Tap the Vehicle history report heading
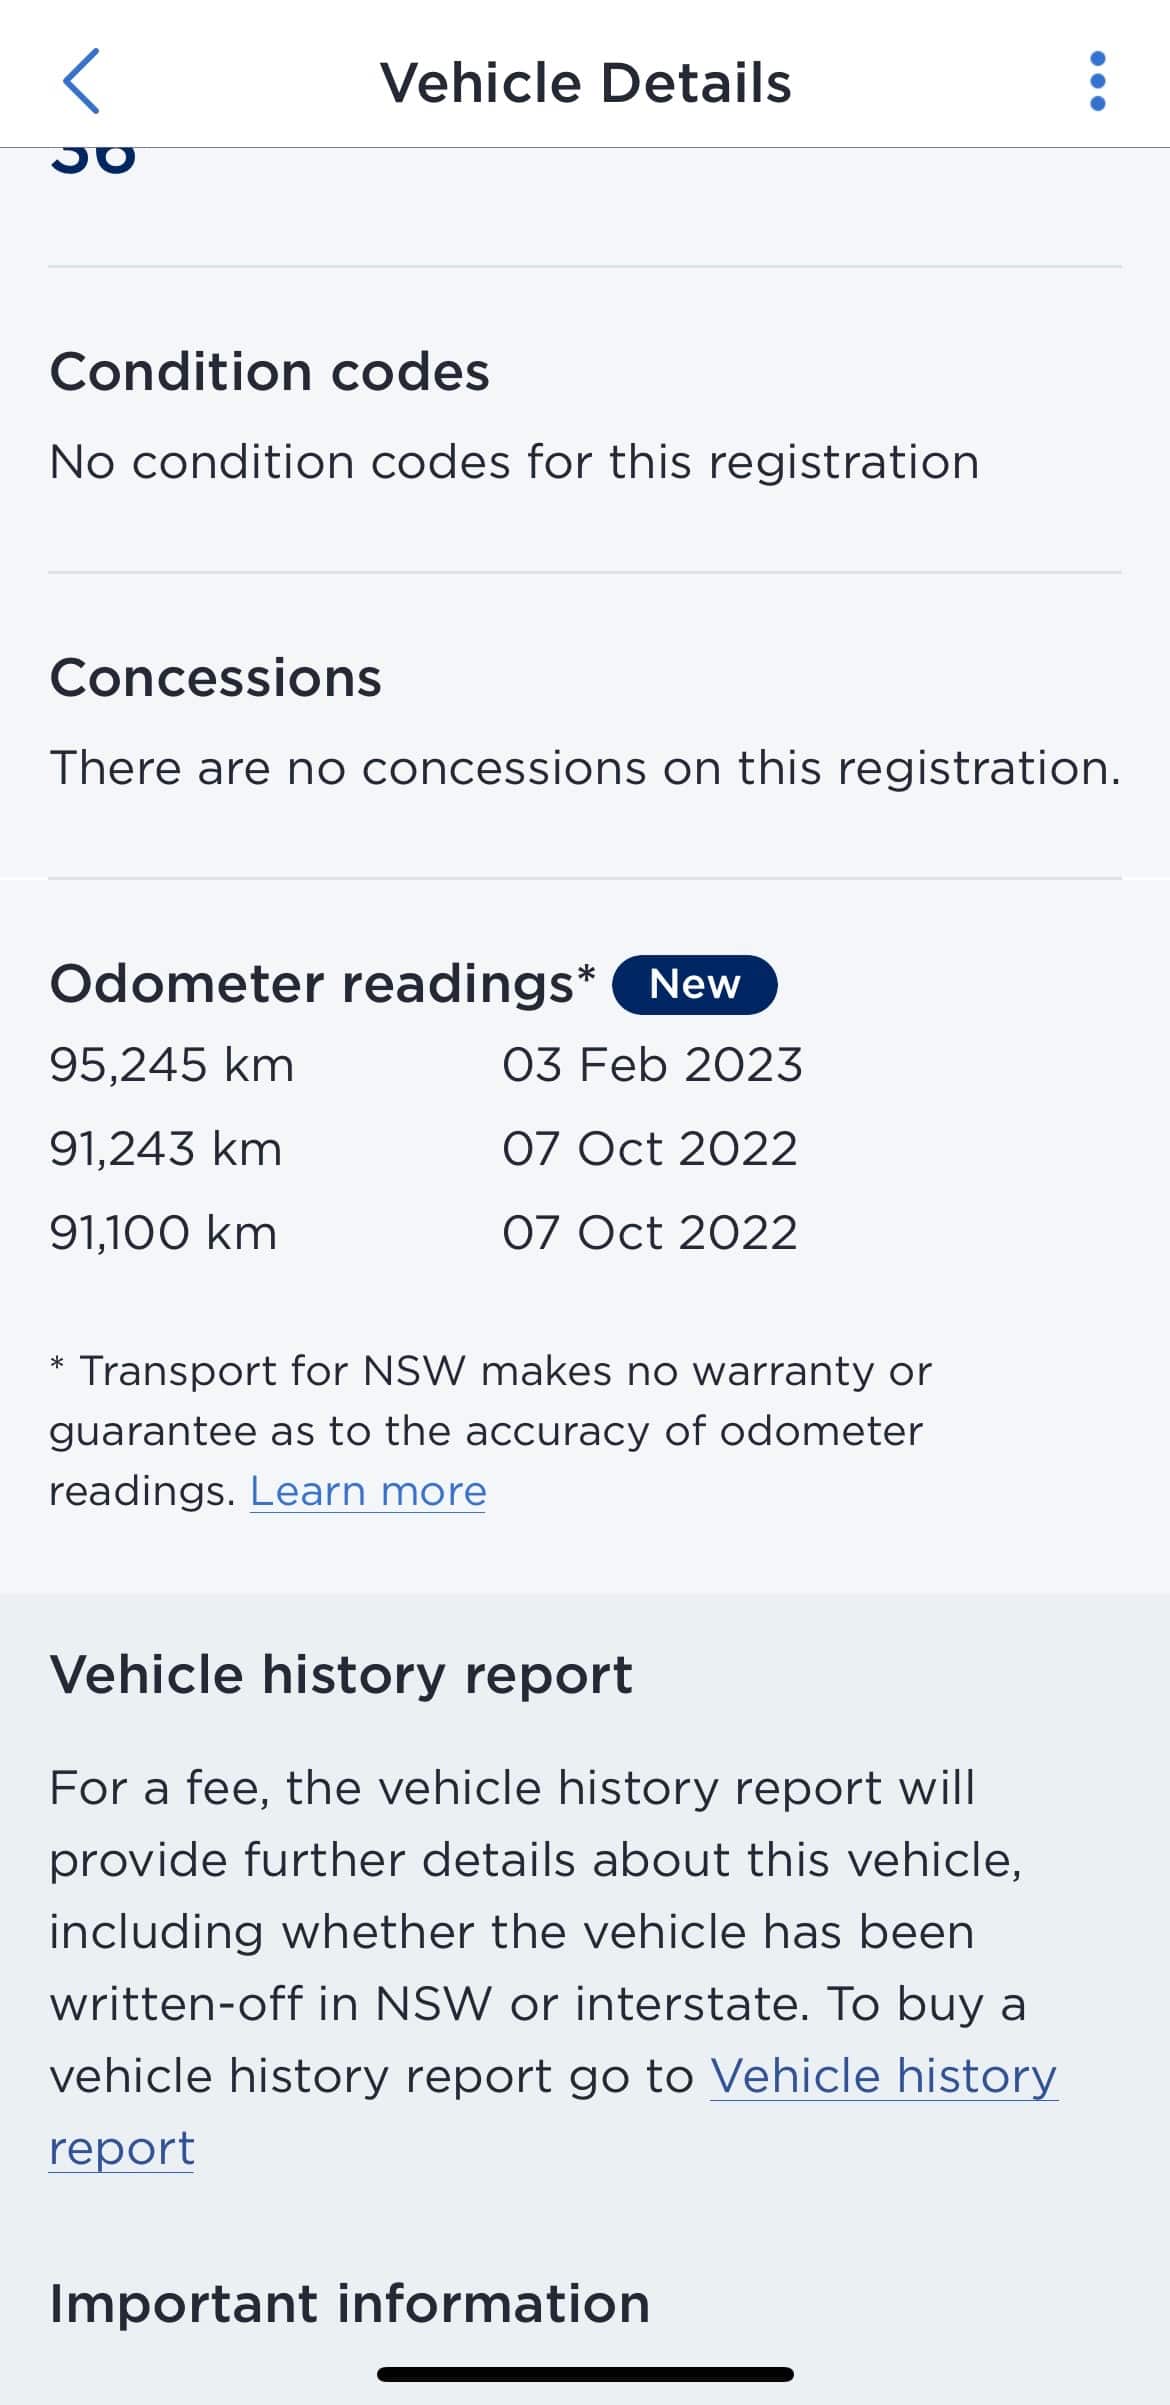 click(x=341, y=1675)
